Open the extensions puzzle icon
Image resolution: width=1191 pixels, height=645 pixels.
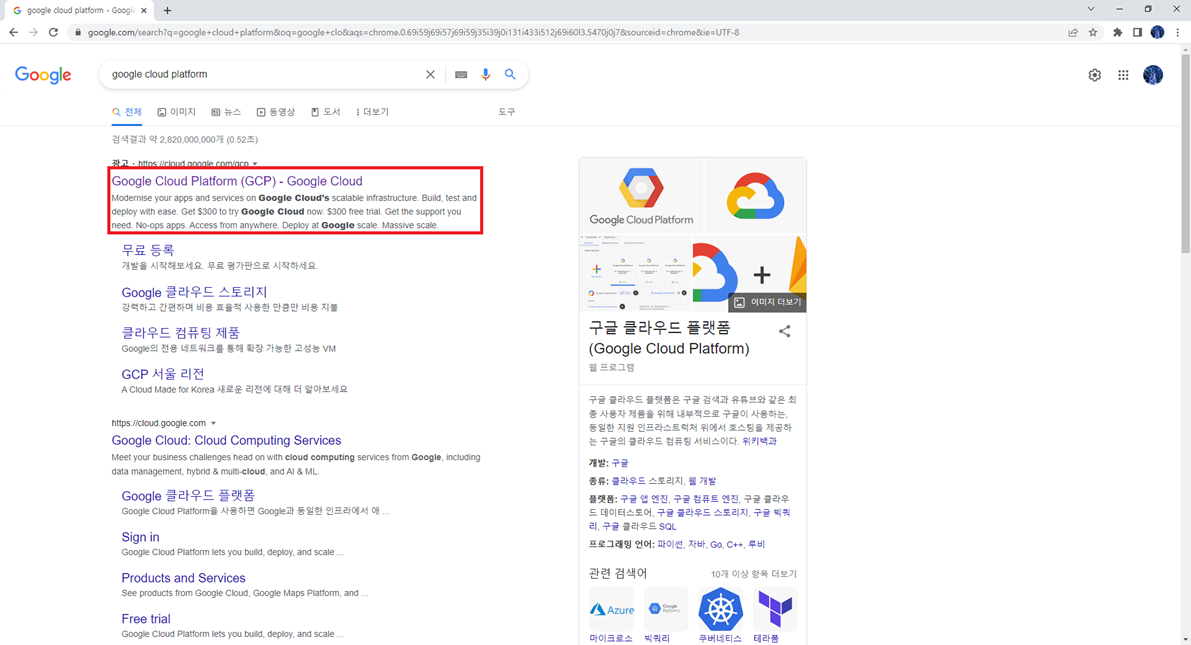[x=1117, y=33]
